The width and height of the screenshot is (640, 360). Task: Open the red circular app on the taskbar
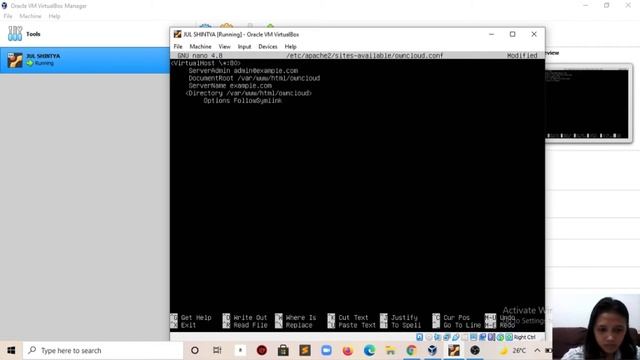pos(262,350)
